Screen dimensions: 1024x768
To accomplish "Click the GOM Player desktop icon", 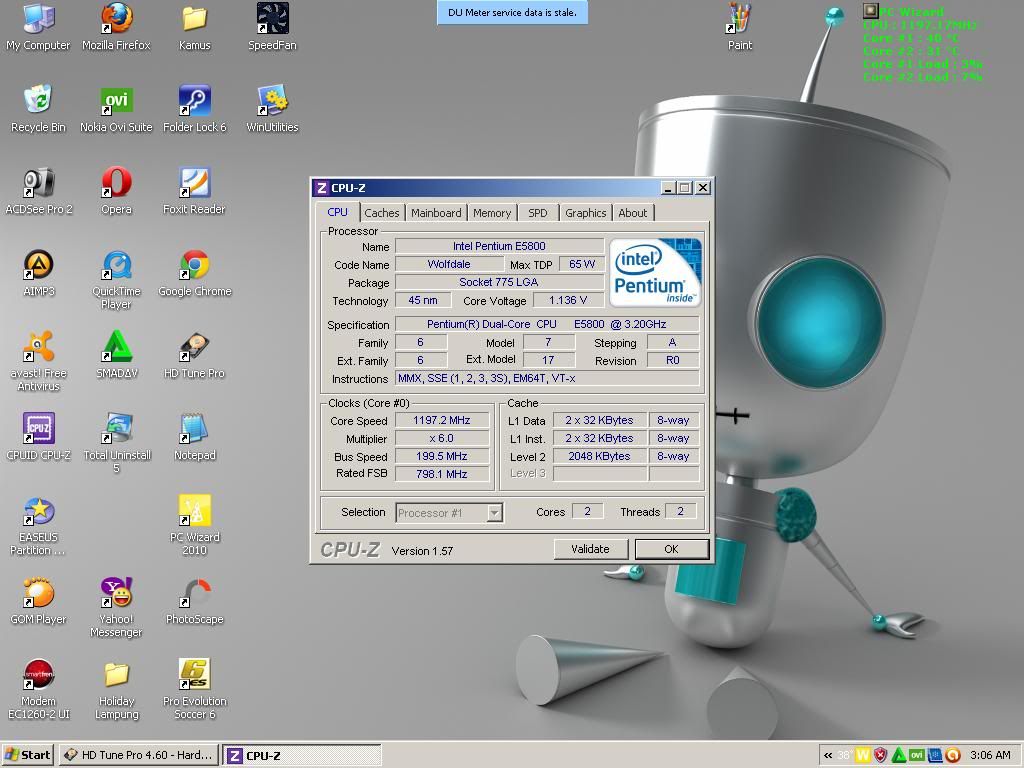I will click(39, 601).
